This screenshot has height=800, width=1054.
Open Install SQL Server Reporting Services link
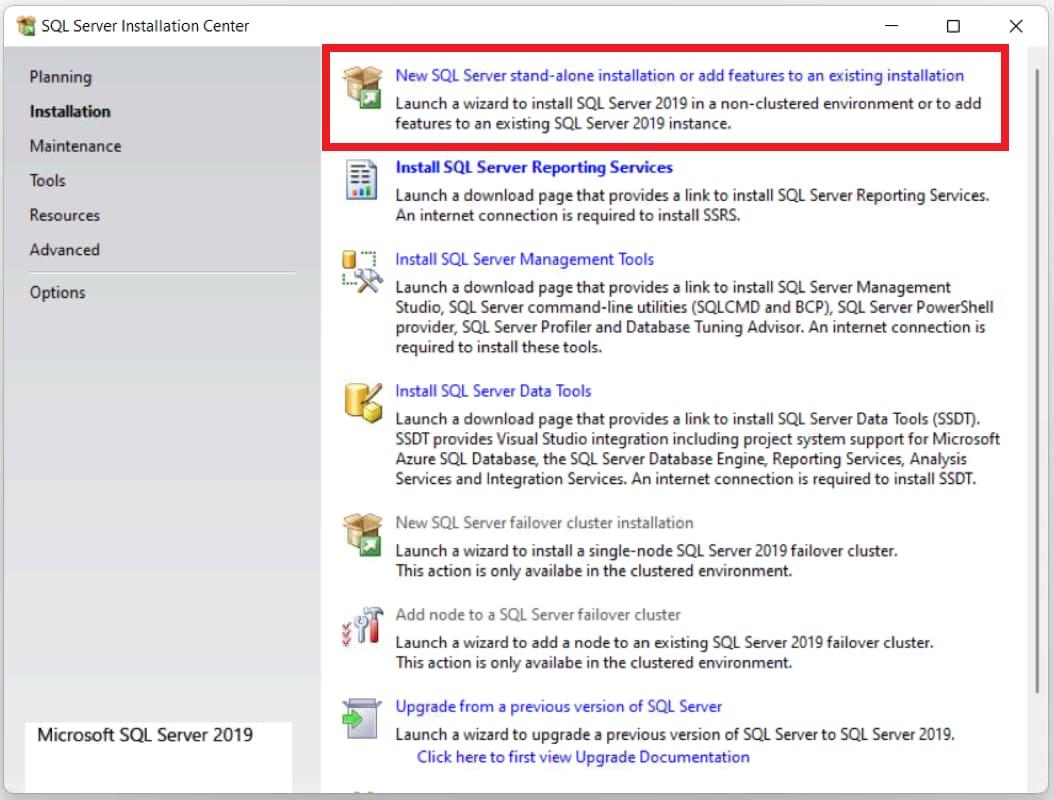point(534,167)
